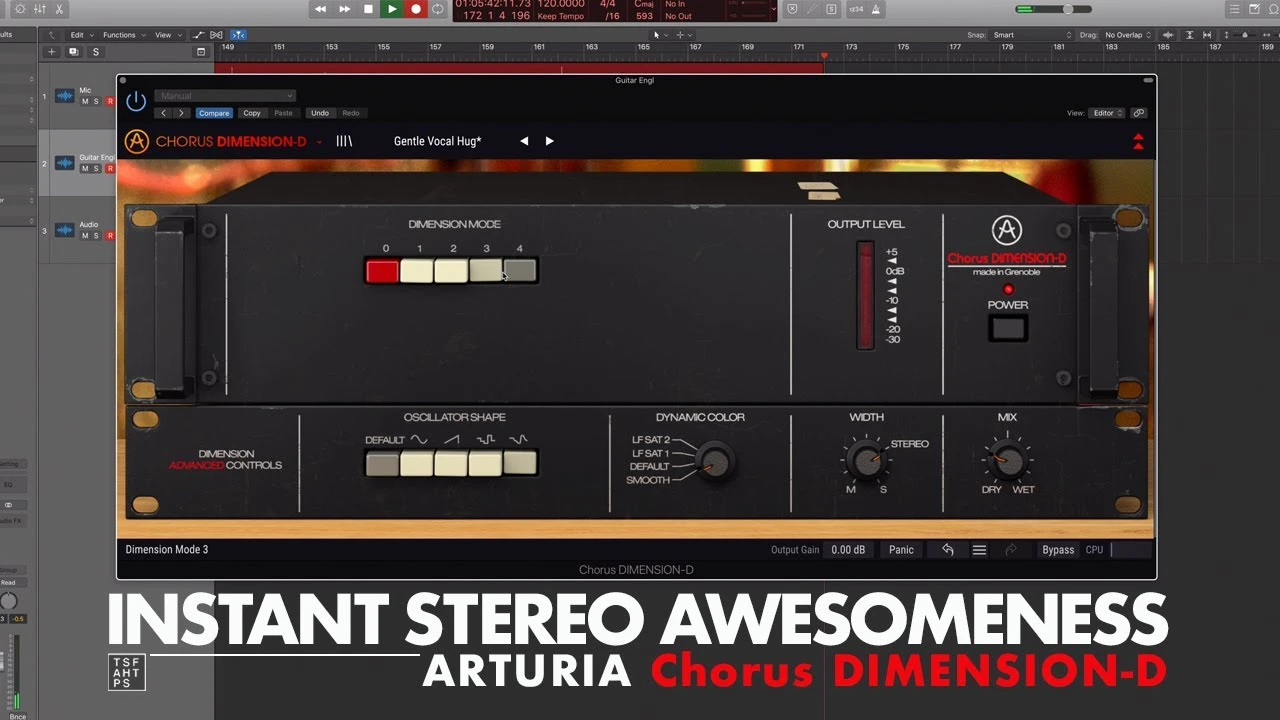Enable the metronome in the toolbar
Screen dimensions: 1280x720
coord(876,9)
